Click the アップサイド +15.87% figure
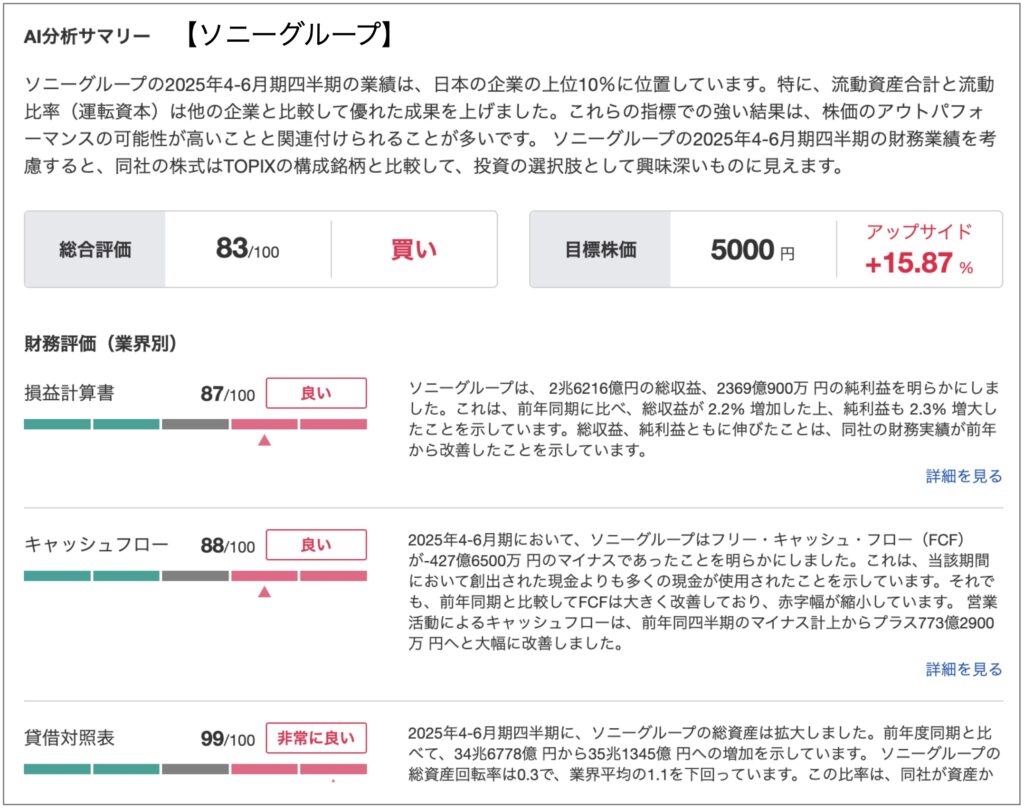The width and height of the screenshot is (1024, 810). pyautogui.click(x=918, y=250)
